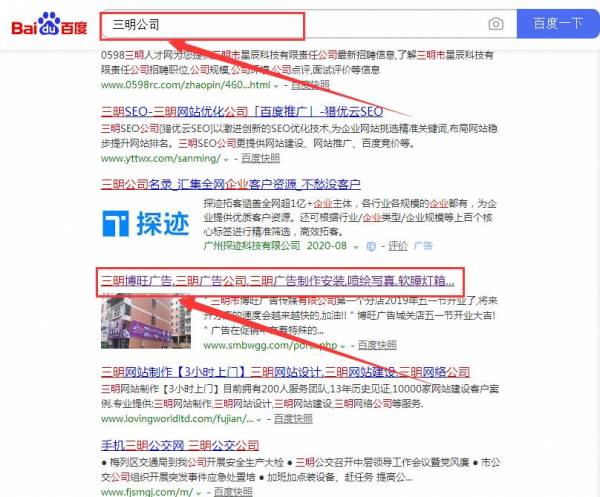Click the www.0598rc.com/zhaopin URL link
This screenshot has width=600, height=497.
point(185,85)
